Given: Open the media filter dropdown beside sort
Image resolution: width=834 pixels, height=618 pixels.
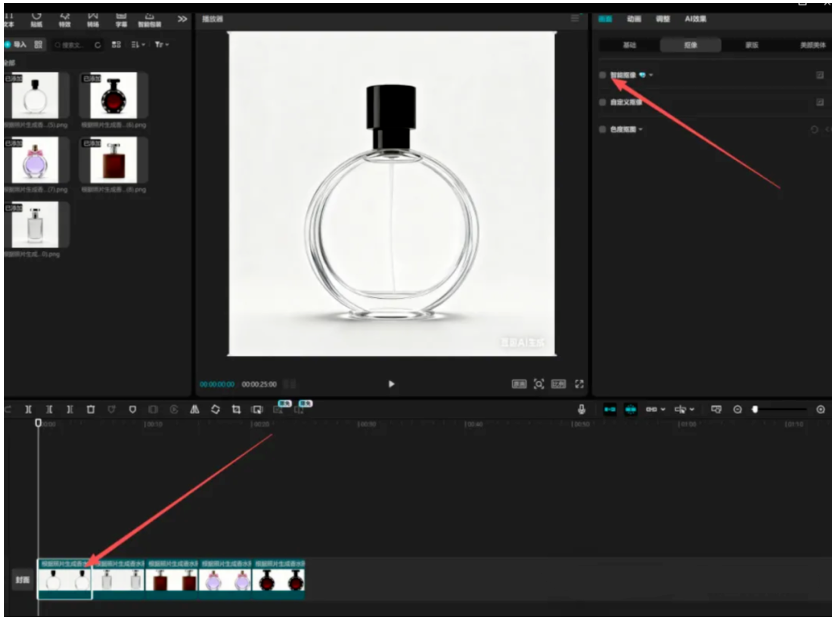Looking at the screenshot, I should pyautogui.click(x=161, y=45).
